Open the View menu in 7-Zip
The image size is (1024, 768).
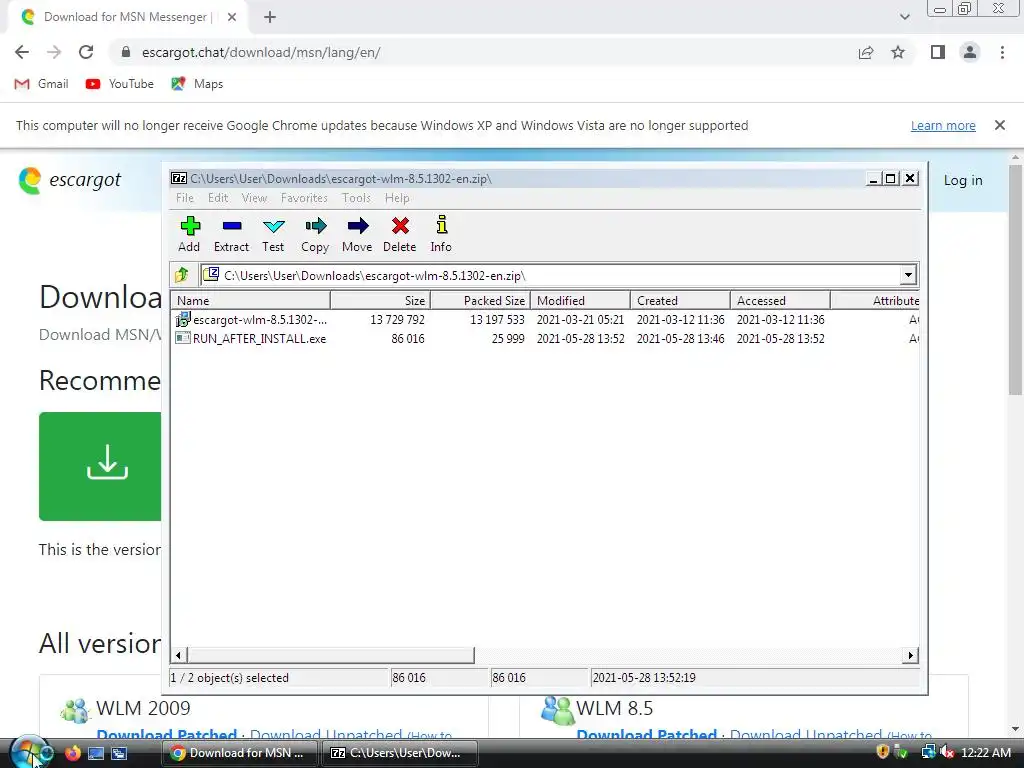coord(254,198)
